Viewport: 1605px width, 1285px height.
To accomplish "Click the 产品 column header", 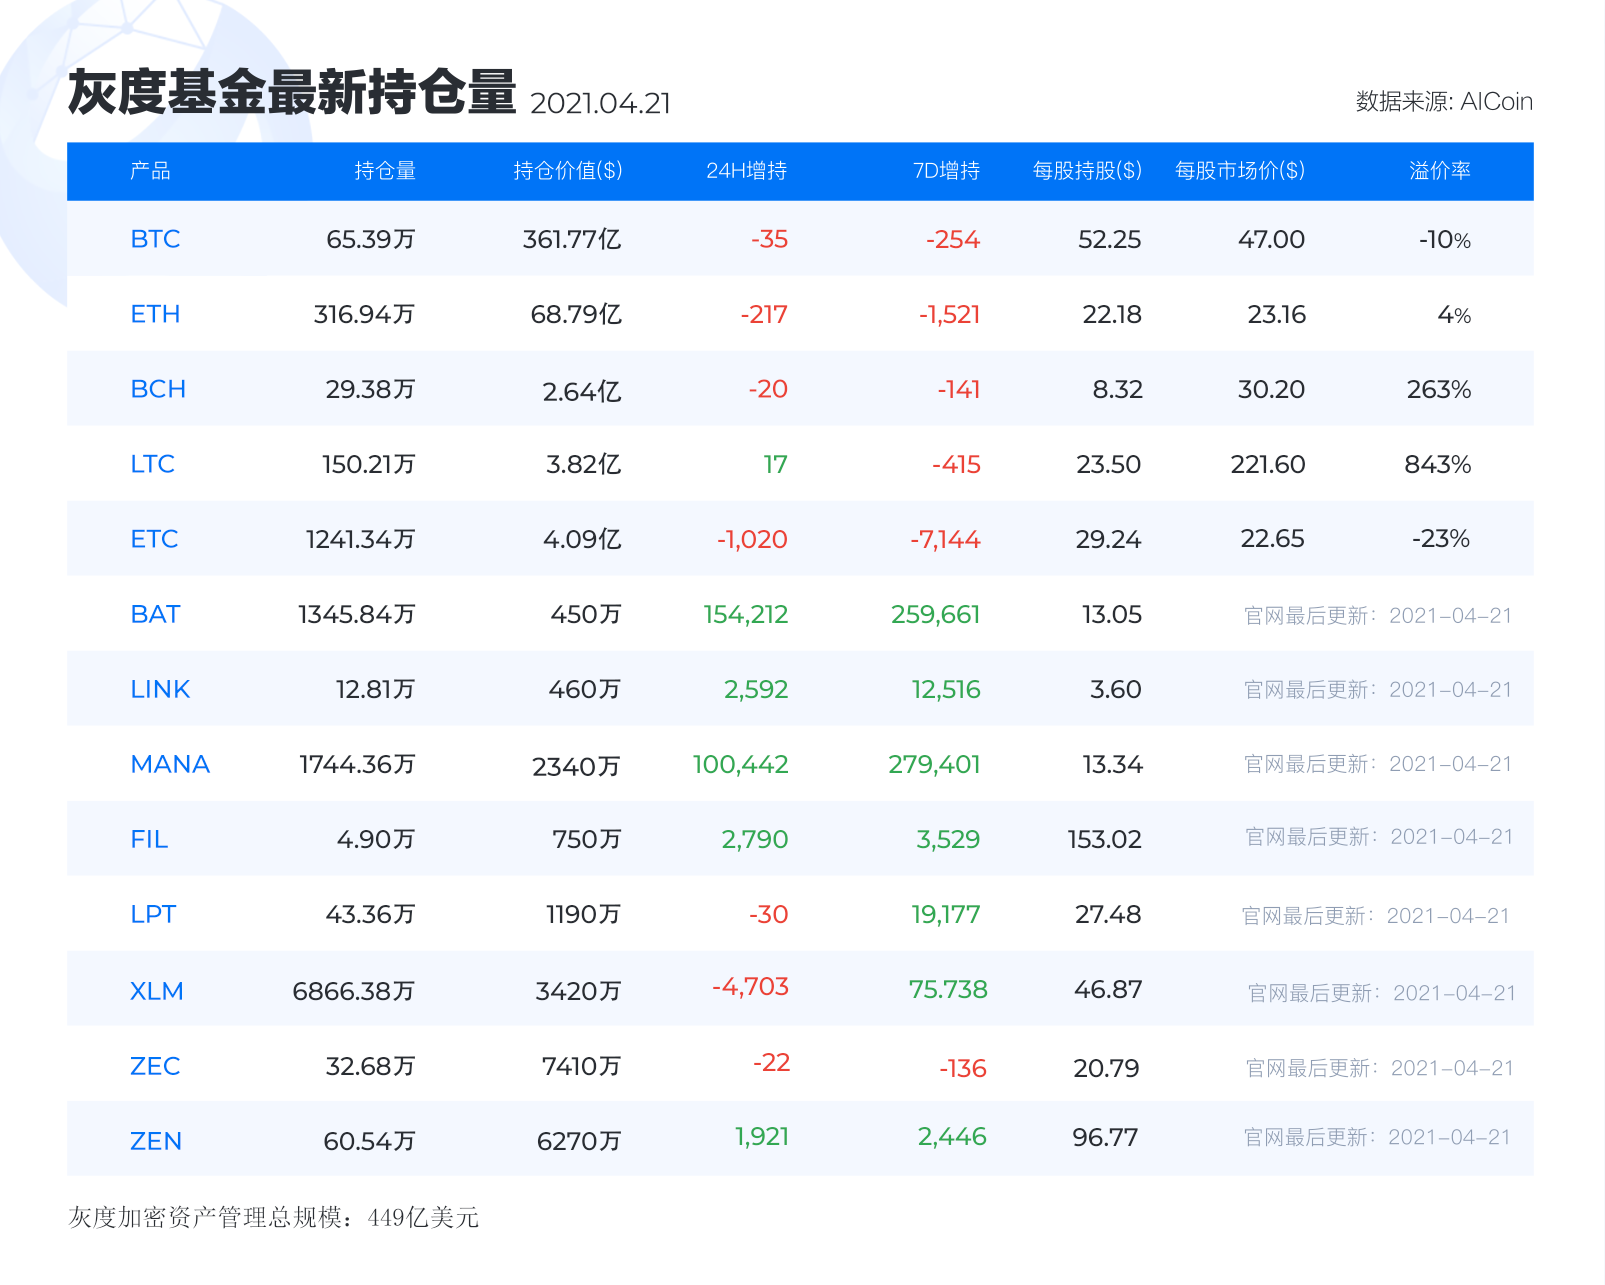I will [x=150, y=171].
